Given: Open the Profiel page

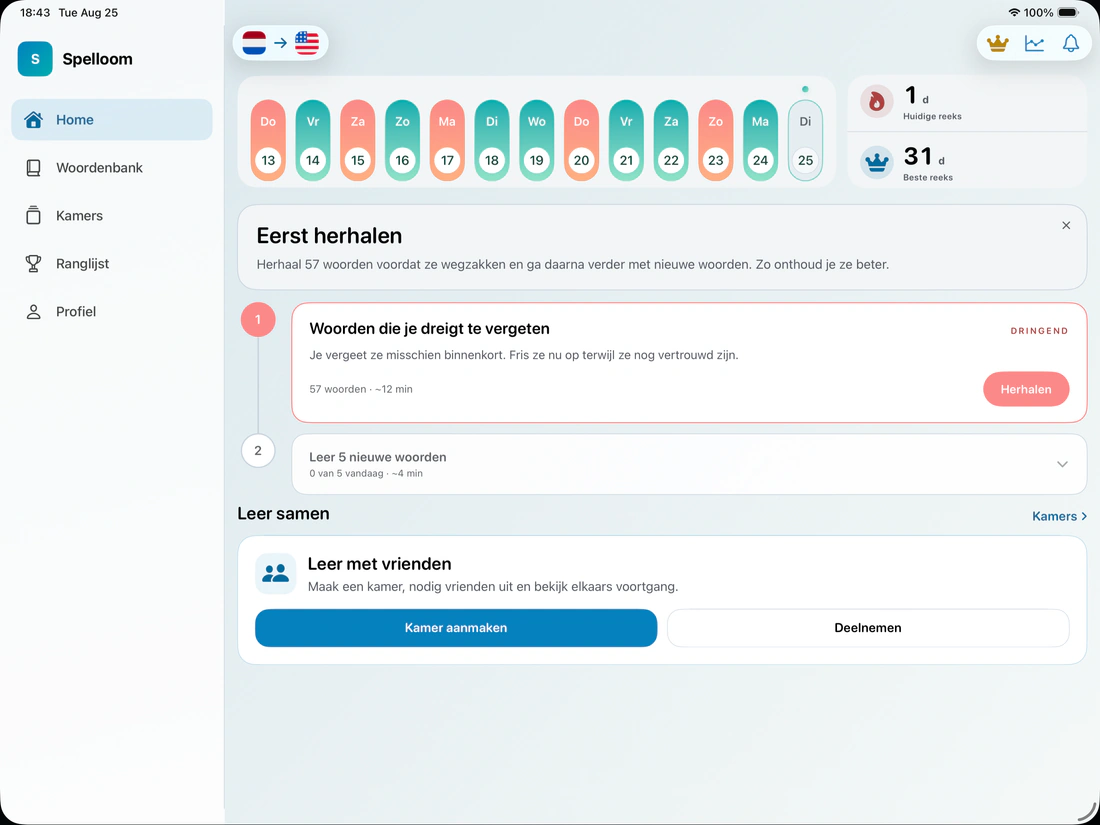Looking at the screenshot, I should pyautogui.click(x=112, y=311).
